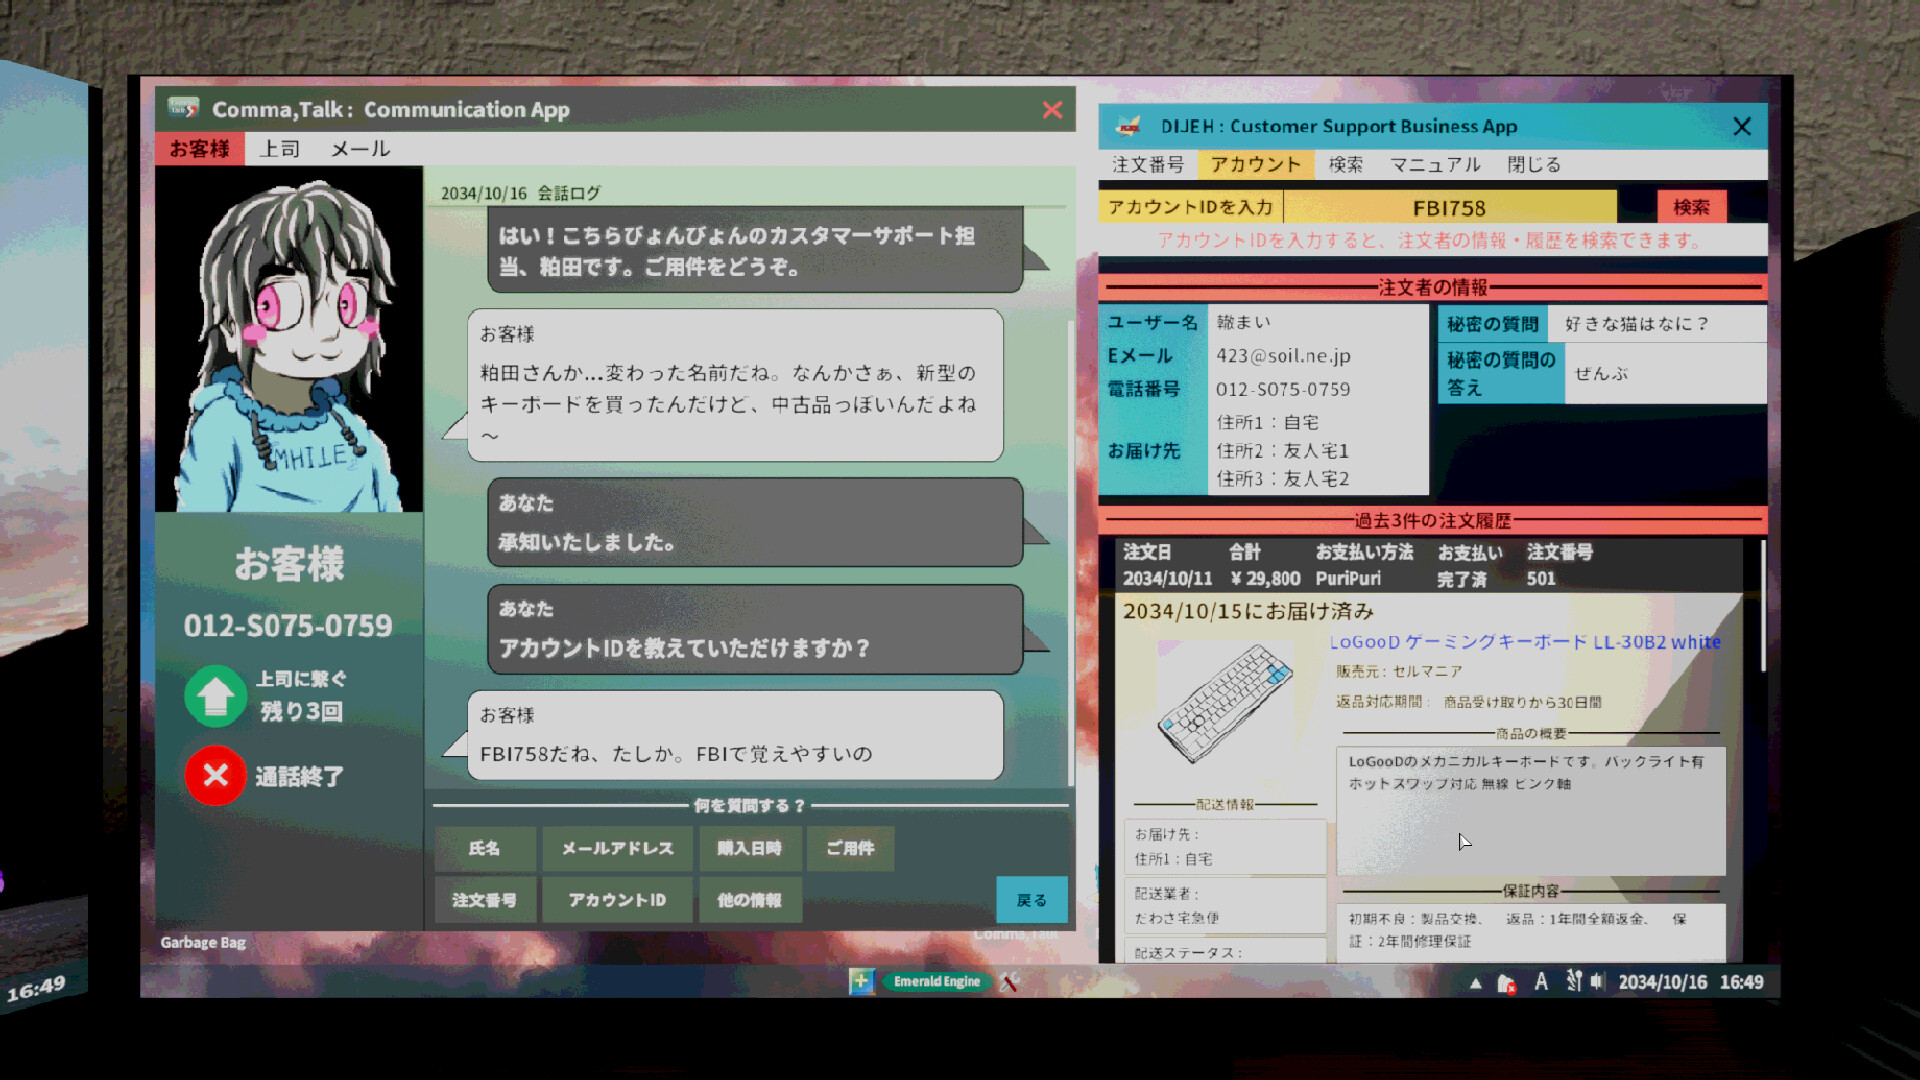Select the アカウント tab in DIJEH
The width and height of the screenshot is (1920, 1080).
pos(1256,165)
